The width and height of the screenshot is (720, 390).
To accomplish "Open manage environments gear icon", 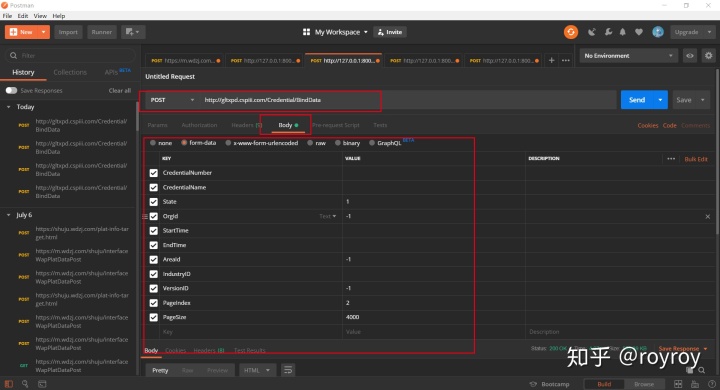I will (x=709, y=56).
